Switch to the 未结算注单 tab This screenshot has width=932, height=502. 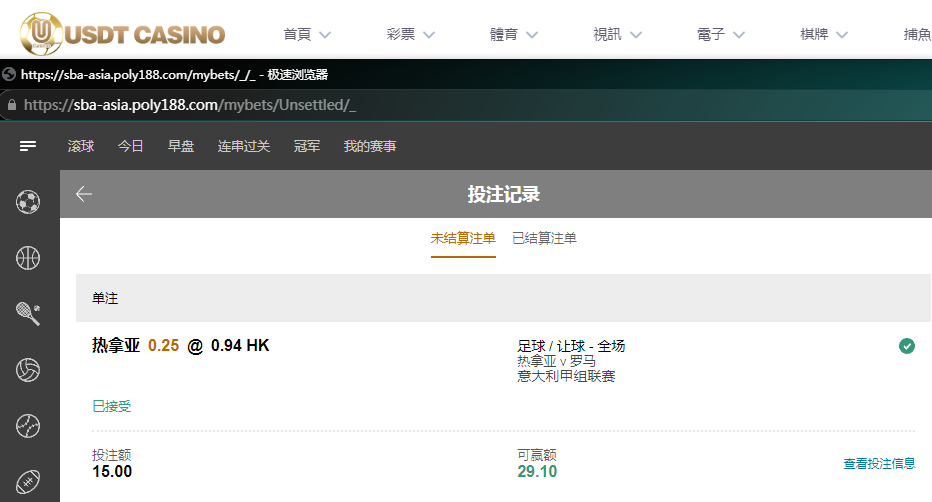point(463,238)
